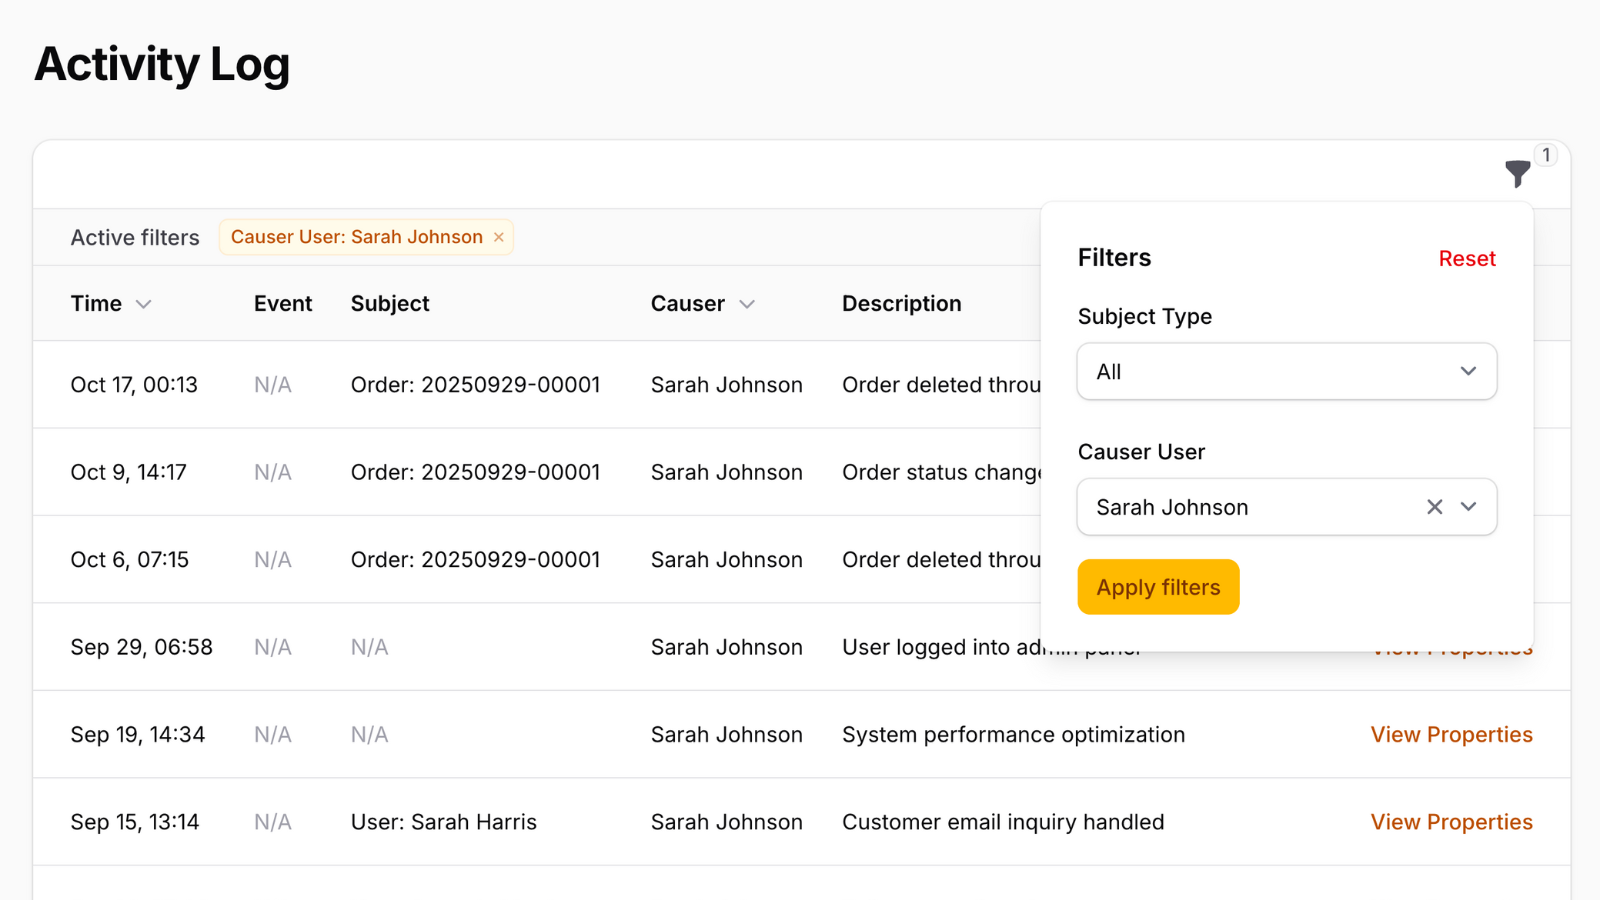Image resolution: width=1600 pixels, height=900 pixels.
Task: View Properties for Customer email inquiry
Action: 1451,822
